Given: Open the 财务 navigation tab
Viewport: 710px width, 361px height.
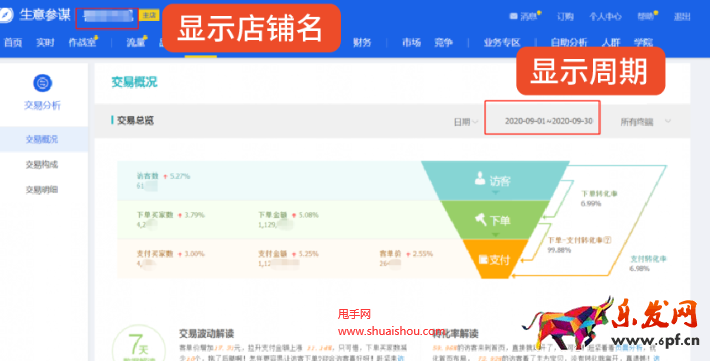Looking at the screenshot, I should 362,43.
